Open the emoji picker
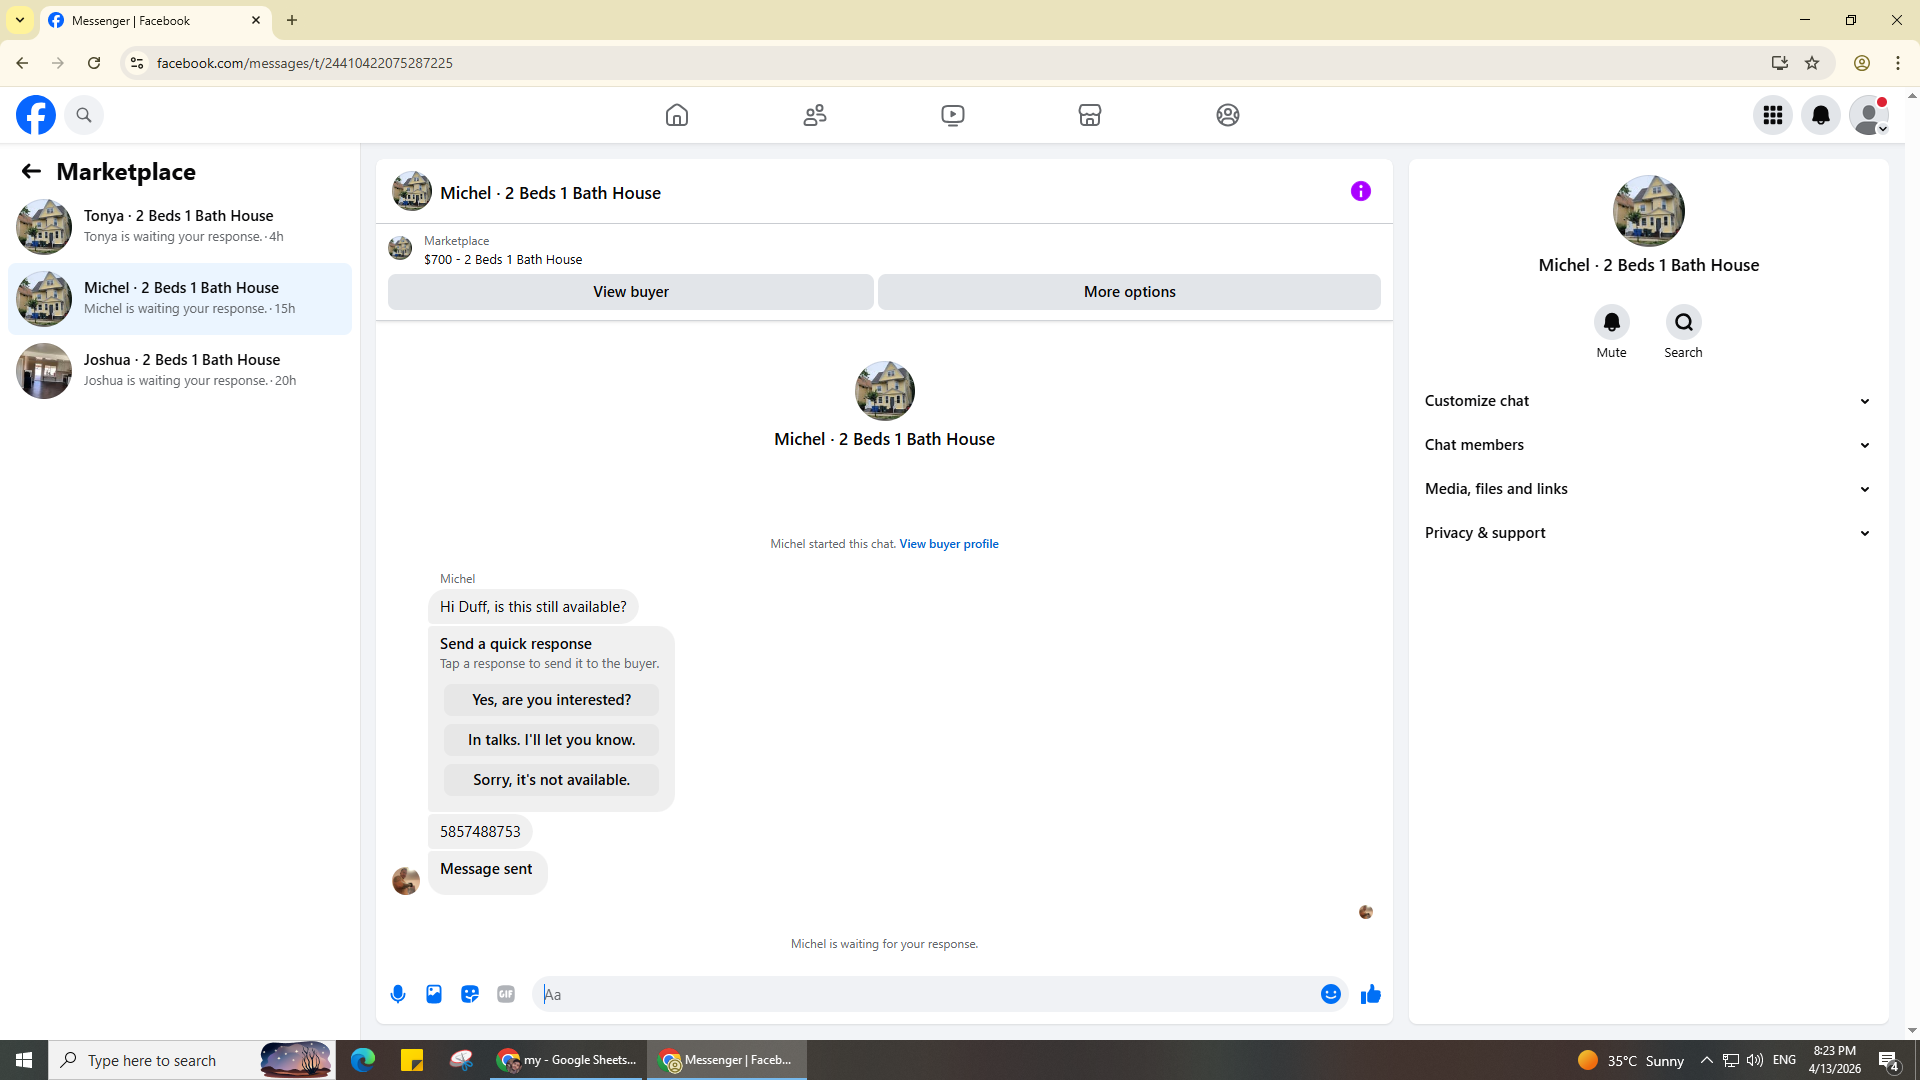The height and width of the screenshot is (1080, 1920). [1331, 994]
